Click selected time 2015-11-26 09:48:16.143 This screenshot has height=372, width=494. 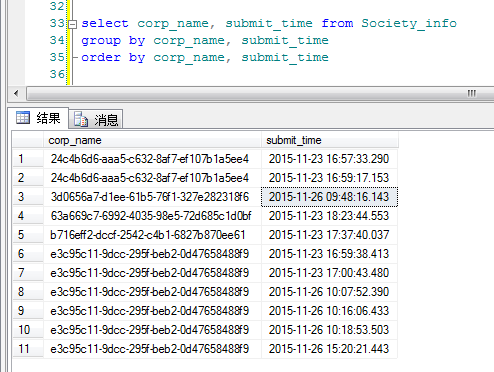[330, 197]
